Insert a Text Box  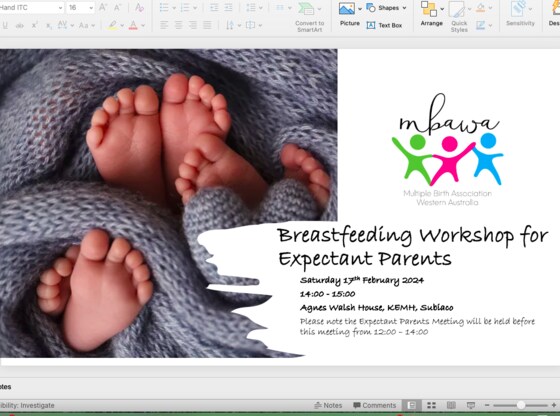point(384,25)
